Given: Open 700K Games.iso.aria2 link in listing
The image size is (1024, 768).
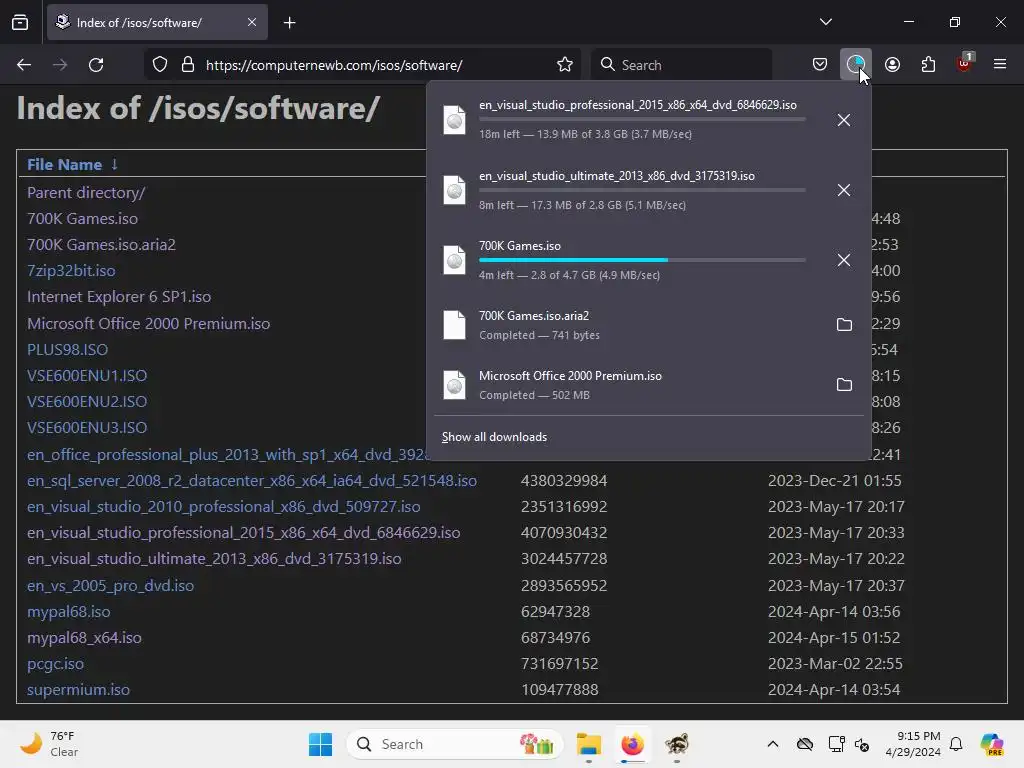Looking at the screenshot, I should pos(101,245).
